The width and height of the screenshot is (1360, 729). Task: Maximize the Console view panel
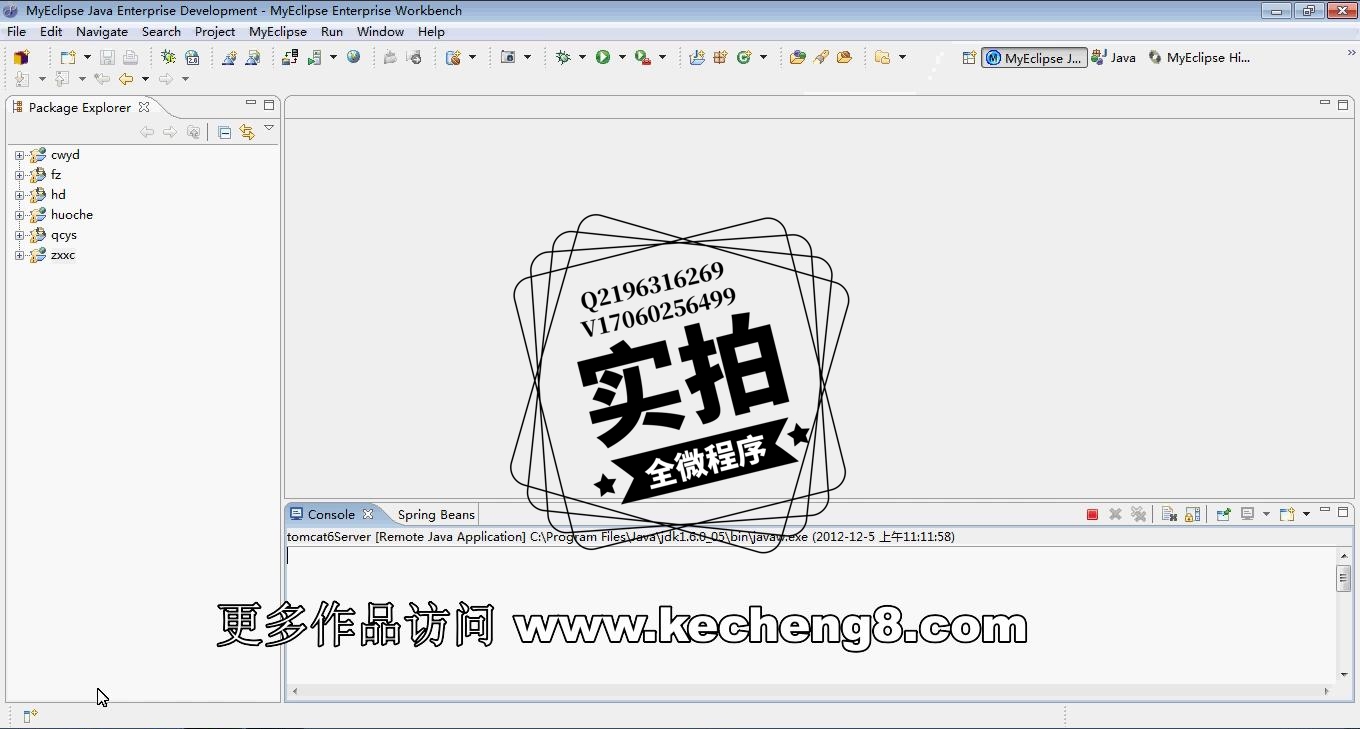1343,511
